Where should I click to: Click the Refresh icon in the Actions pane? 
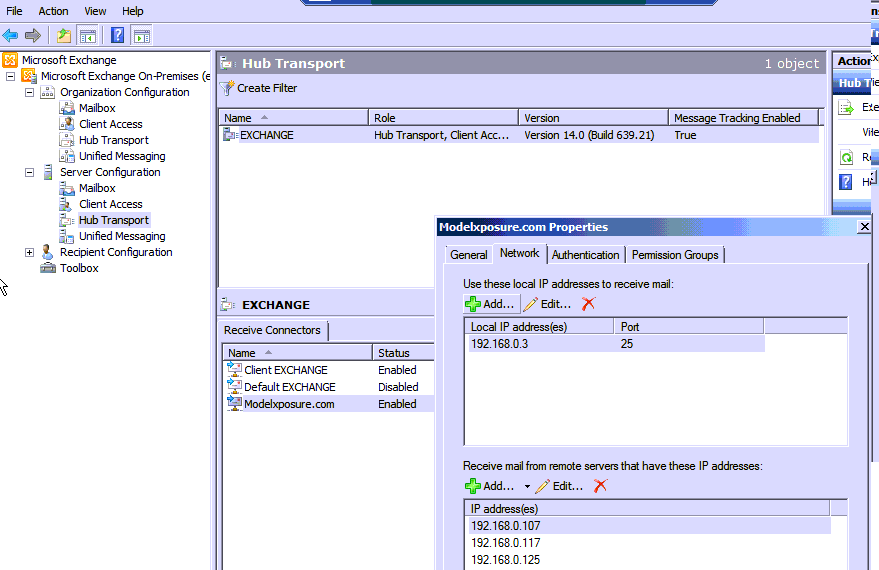tap(846, 157)
